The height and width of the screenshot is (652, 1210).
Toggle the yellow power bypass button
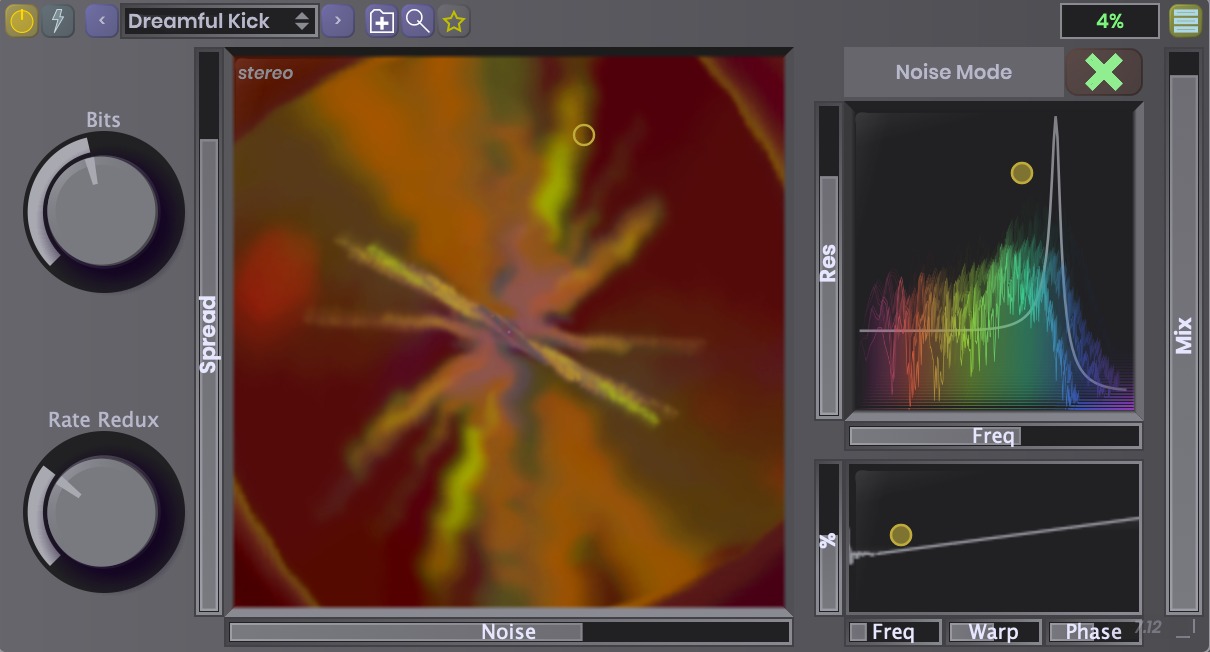[22, 20]
